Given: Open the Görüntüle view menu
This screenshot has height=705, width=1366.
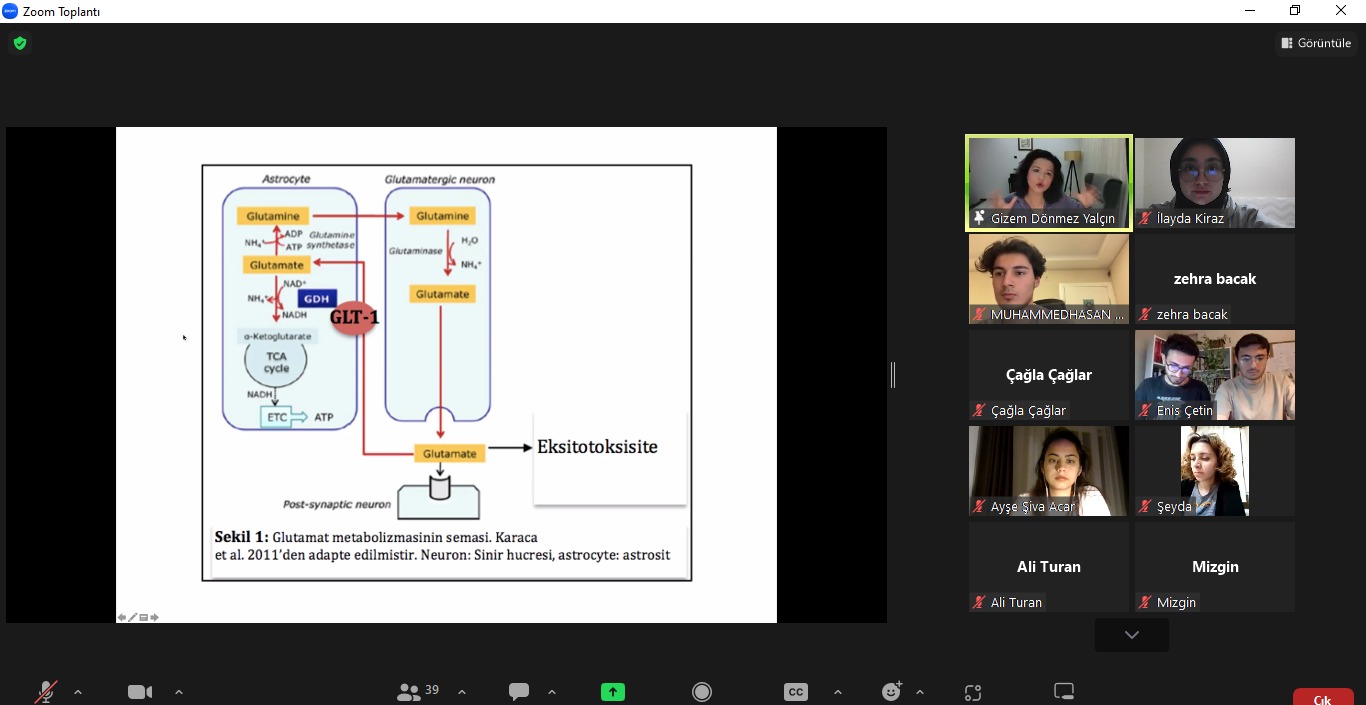Looking at the screenshot, I should click(x=1316, y=43).
